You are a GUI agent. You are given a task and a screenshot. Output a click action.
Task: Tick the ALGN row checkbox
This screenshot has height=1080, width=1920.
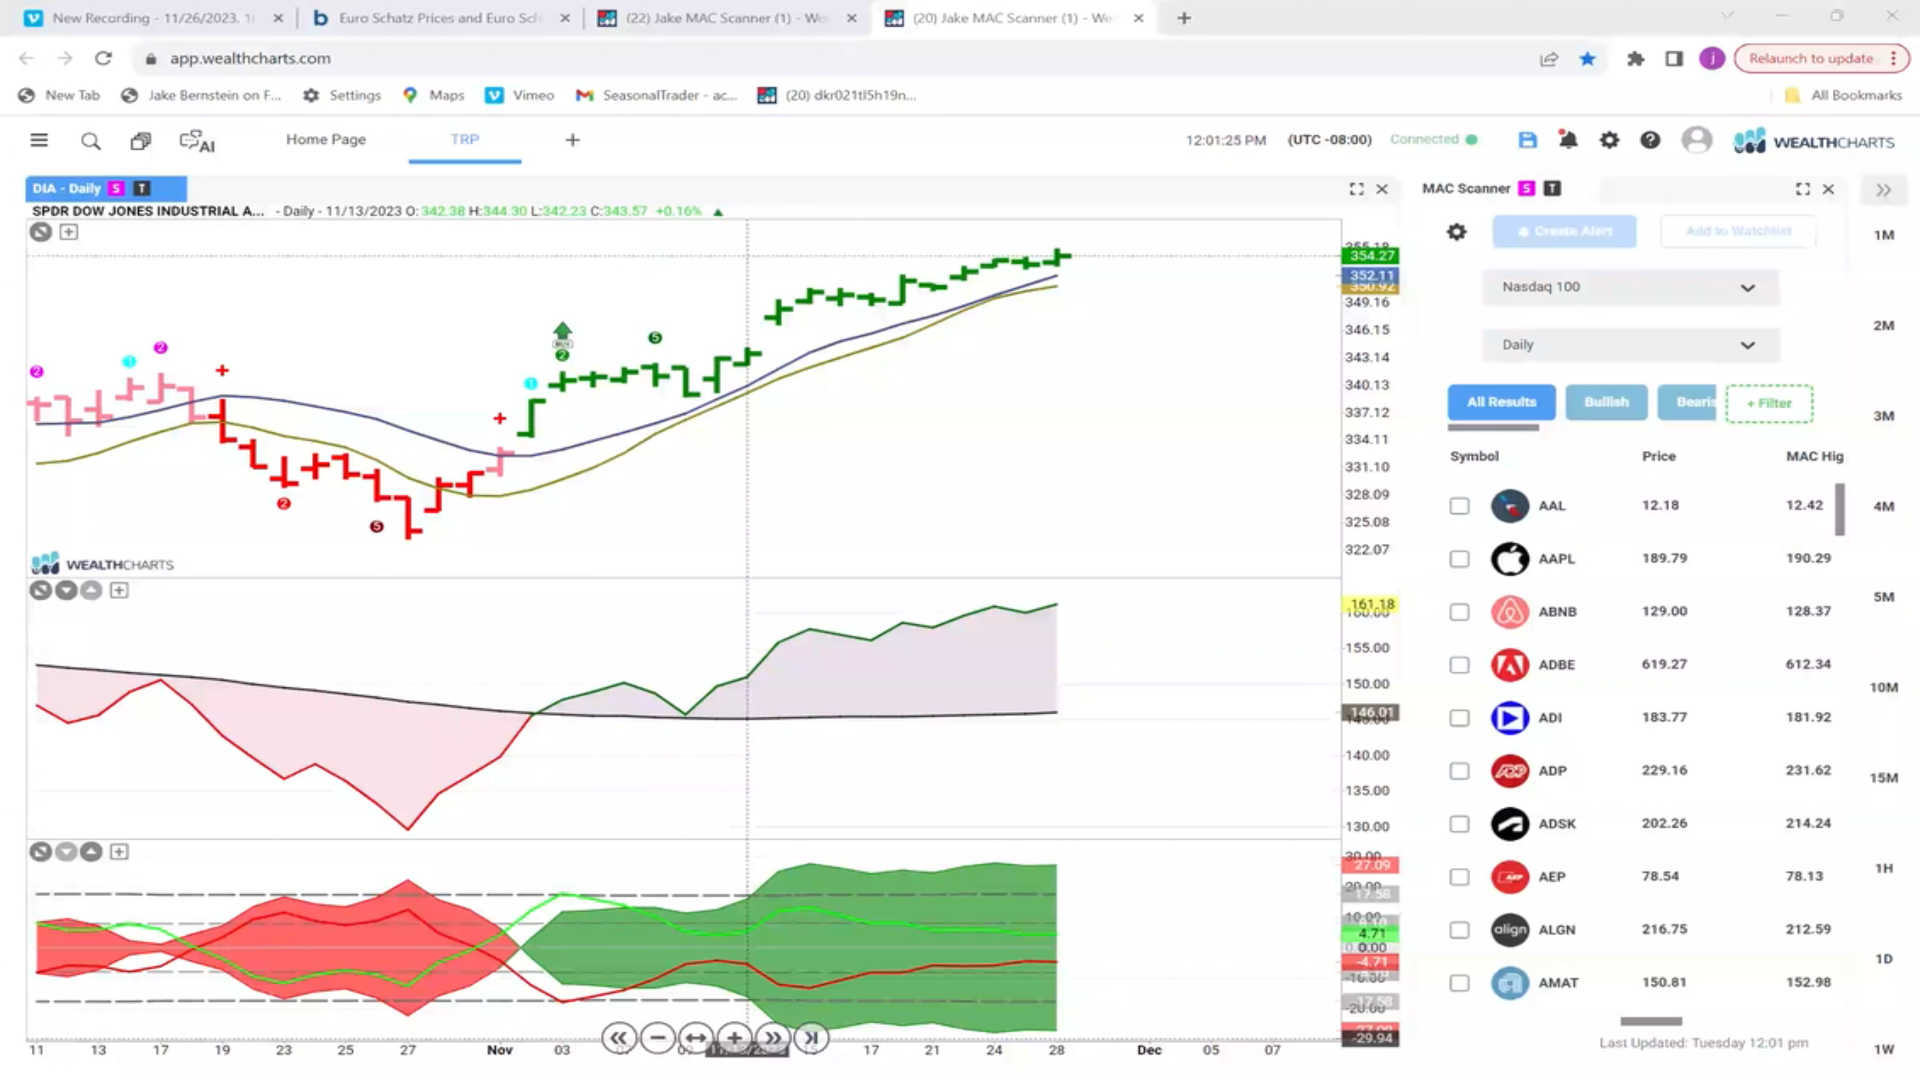click(1460, 930)
